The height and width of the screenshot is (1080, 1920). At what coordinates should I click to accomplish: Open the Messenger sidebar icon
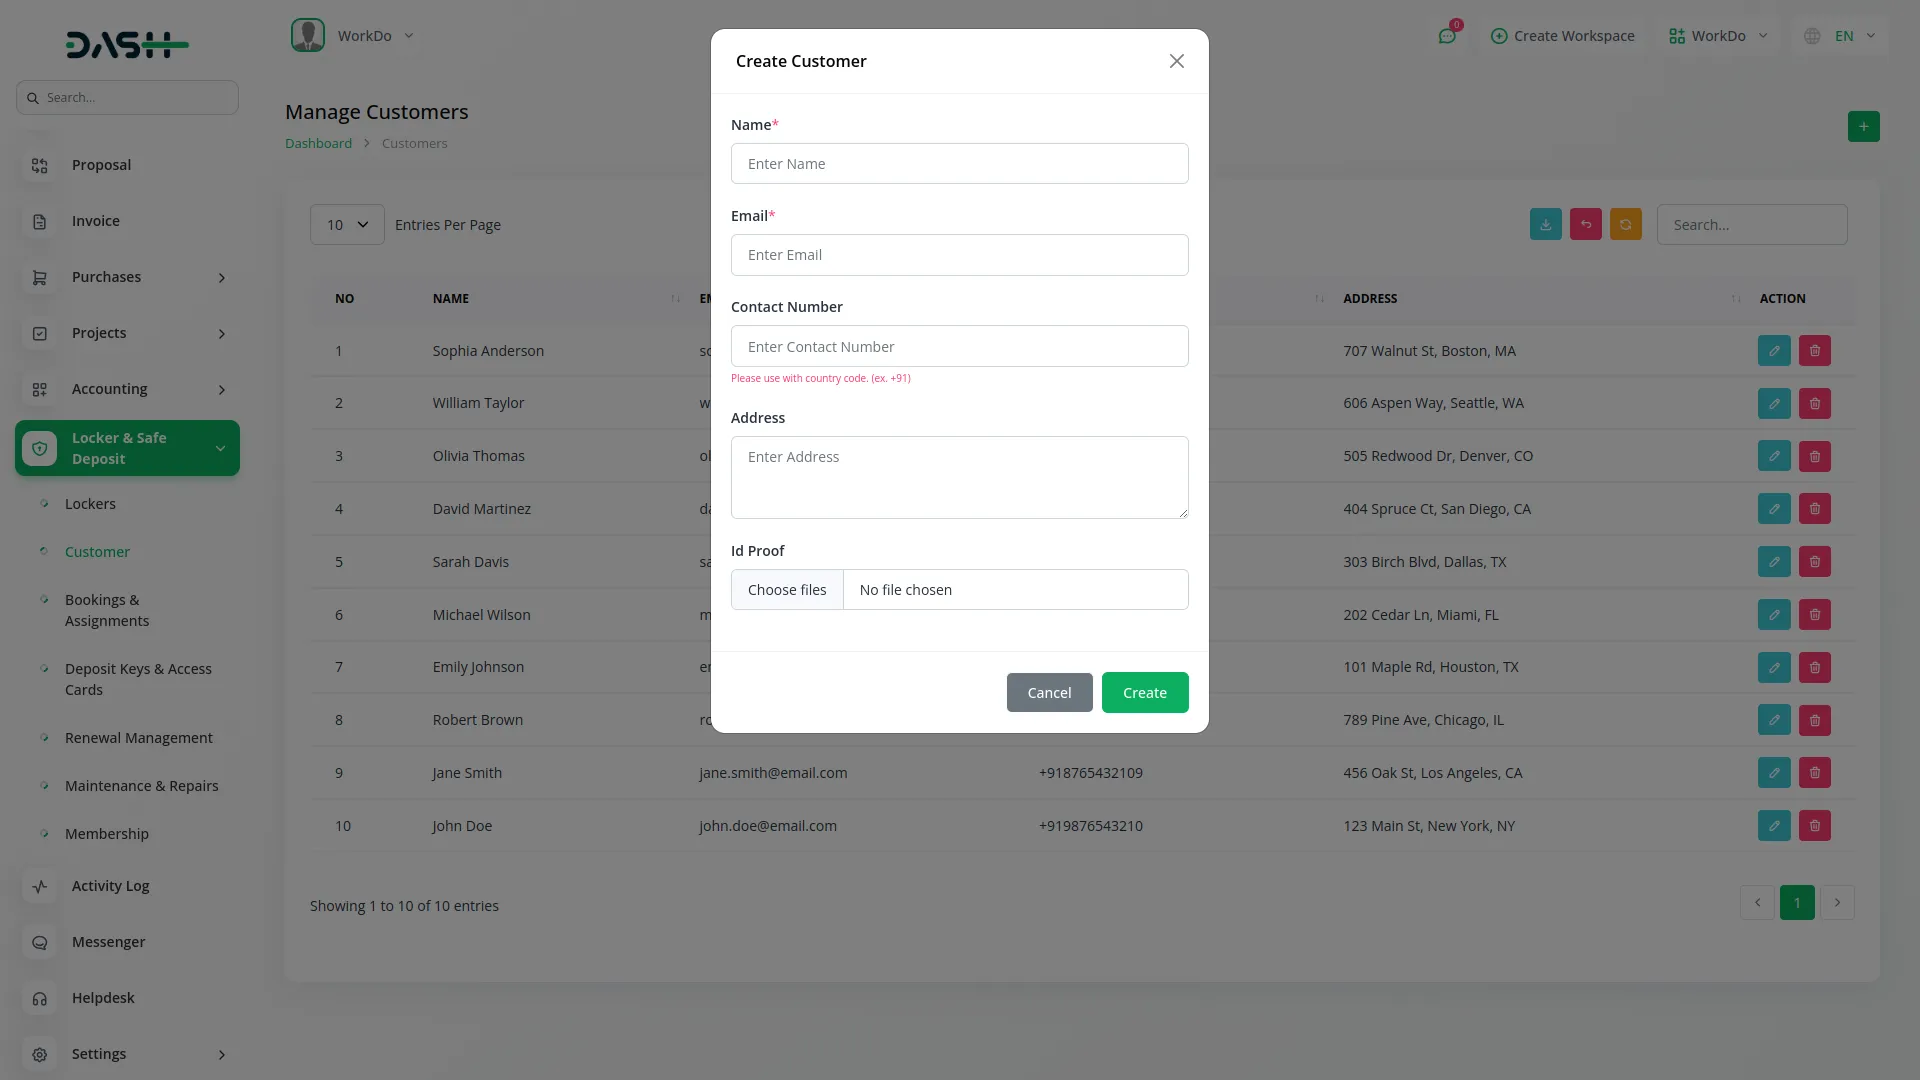39,942
